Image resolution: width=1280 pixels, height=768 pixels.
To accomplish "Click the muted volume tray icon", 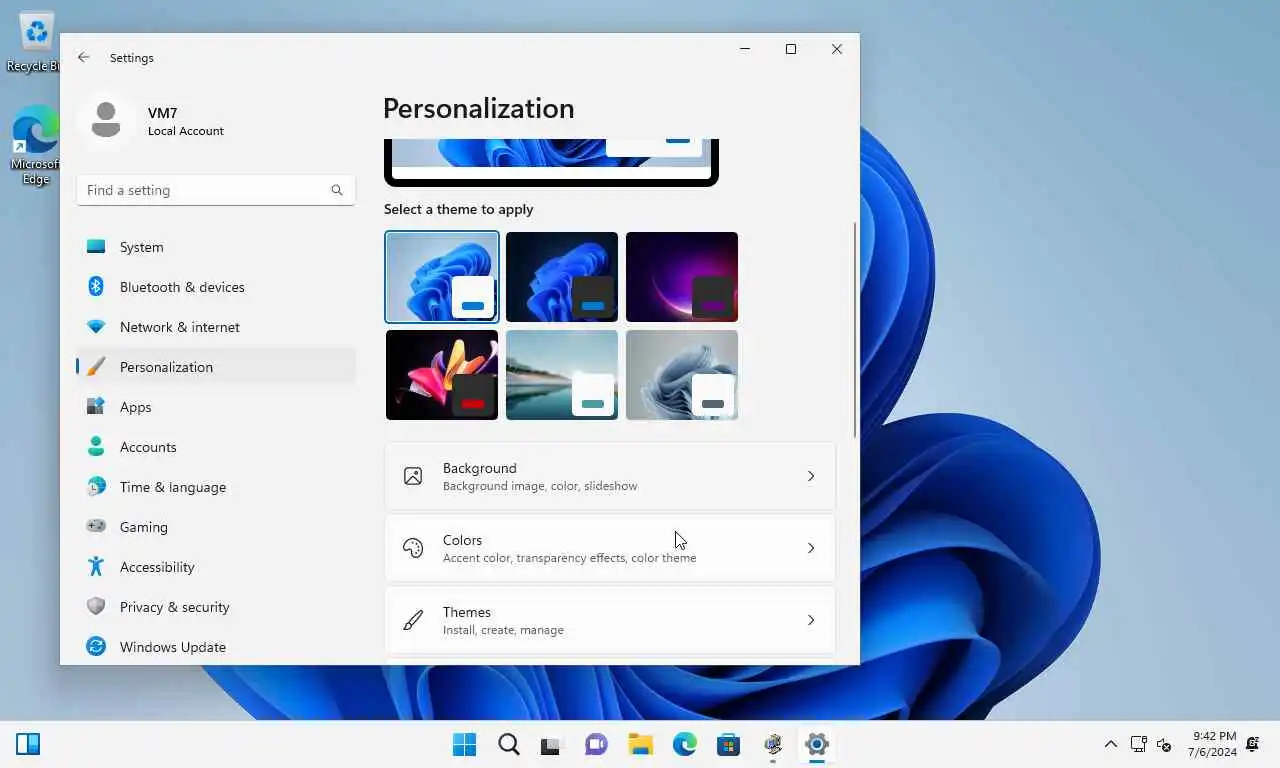I will pos(1164,744).
